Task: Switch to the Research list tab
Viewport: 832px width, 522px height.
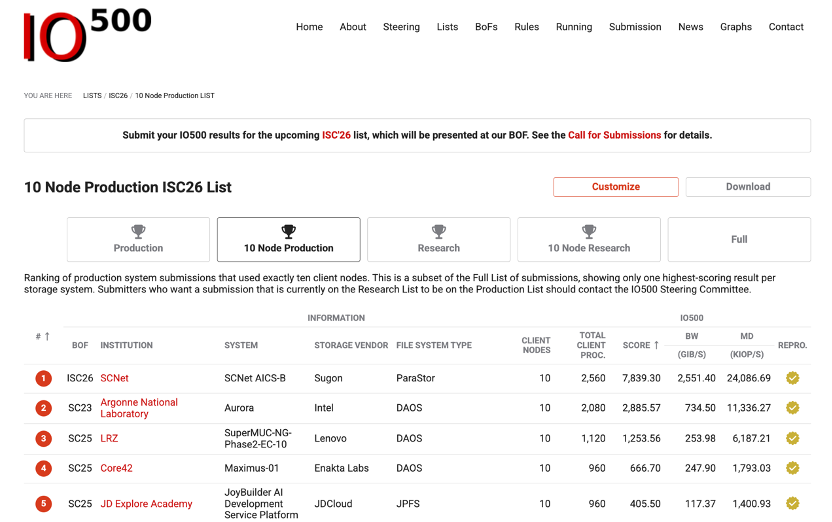Action: click(x=439, y=239)
